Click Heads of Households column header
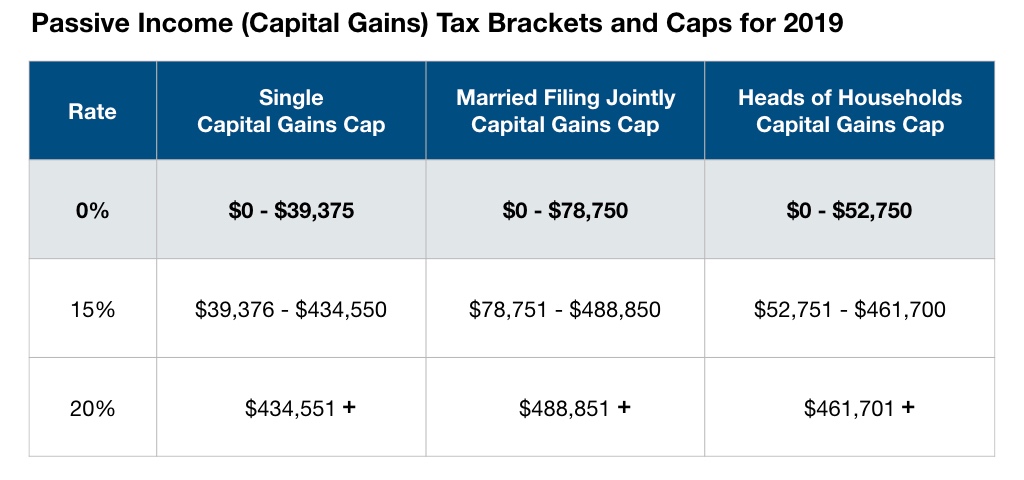The width and height of the screenshot is (1024, 480). tap(850, 111)
